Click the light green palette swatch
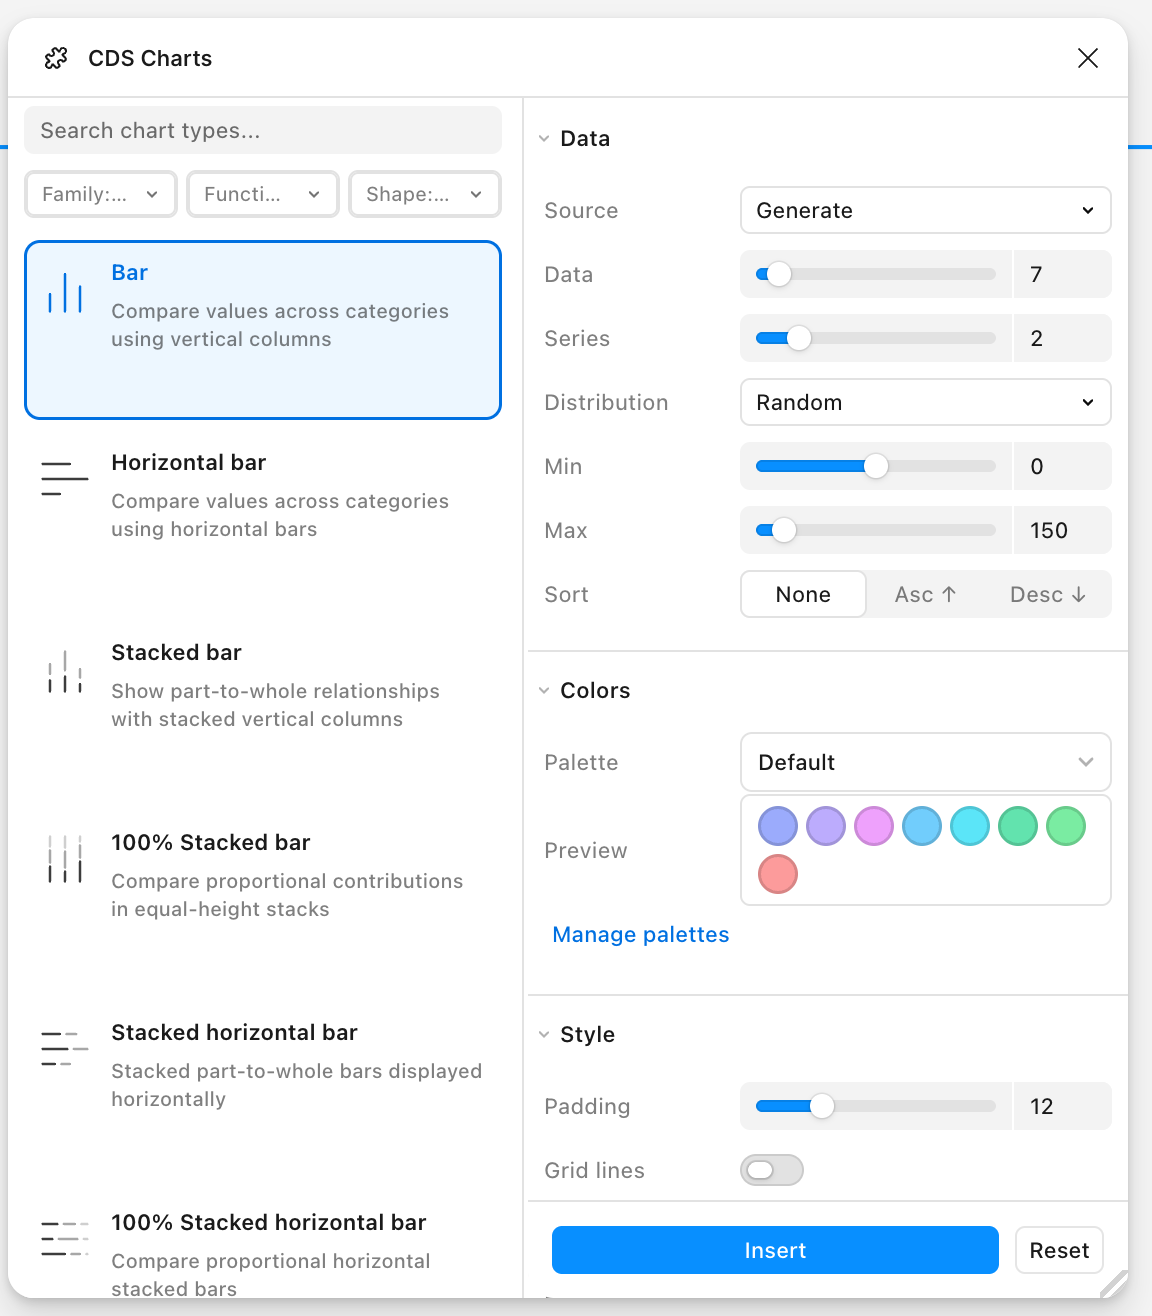 point(1066,826)
